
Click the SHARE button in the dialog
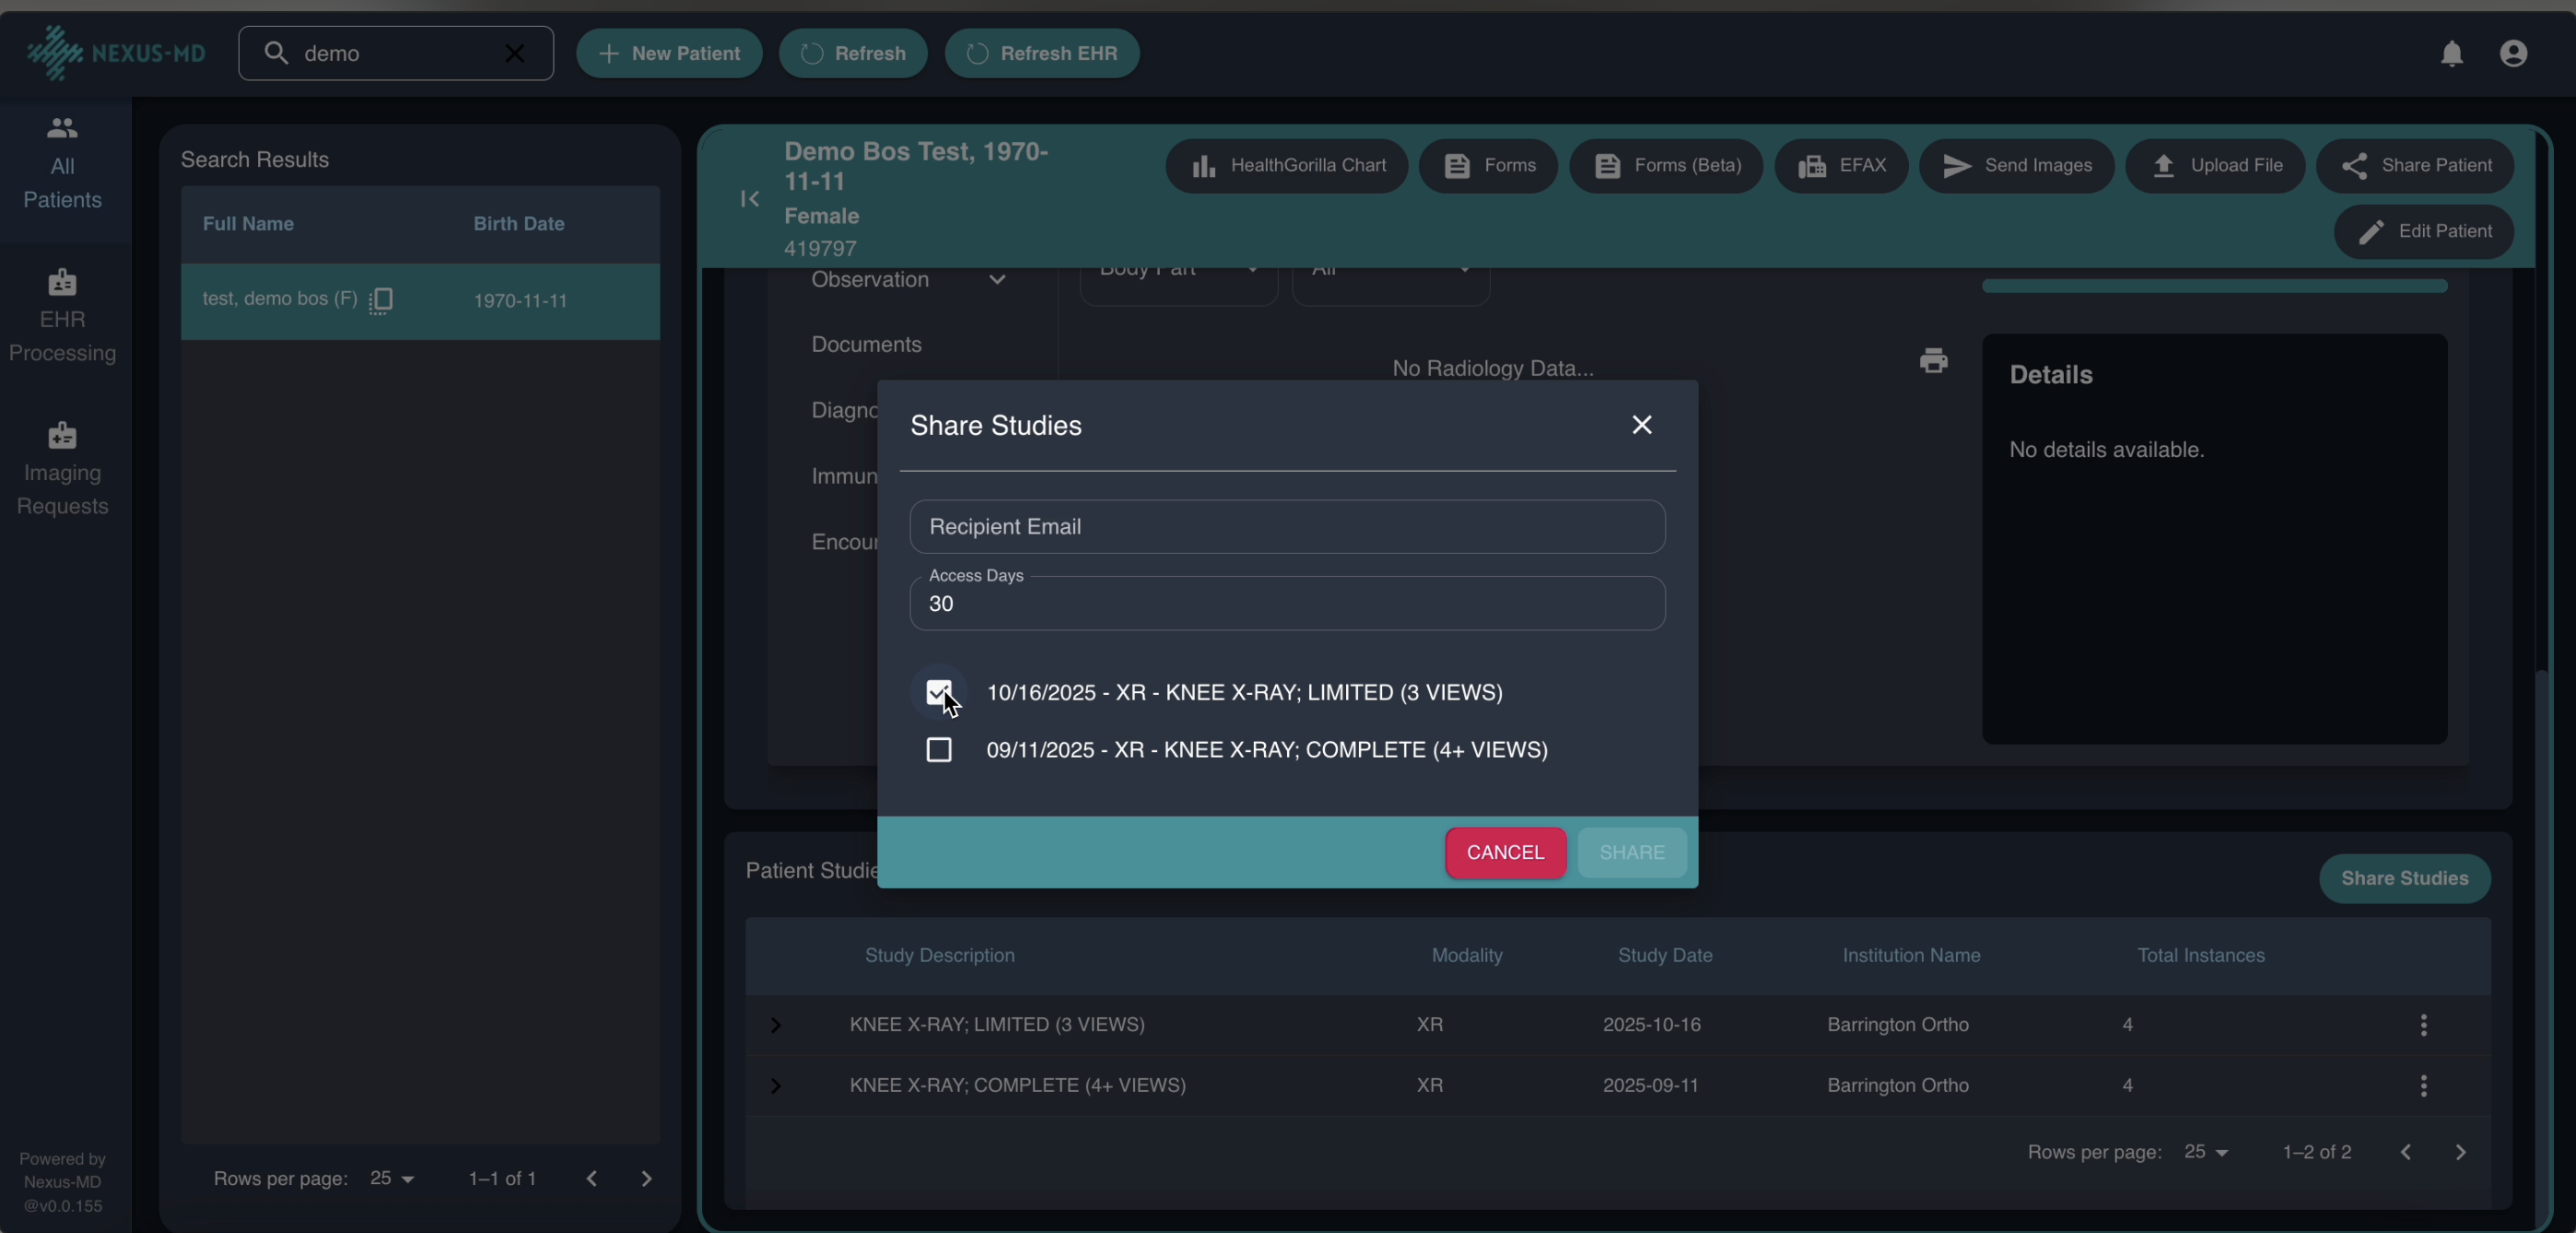coord(1630,853)
